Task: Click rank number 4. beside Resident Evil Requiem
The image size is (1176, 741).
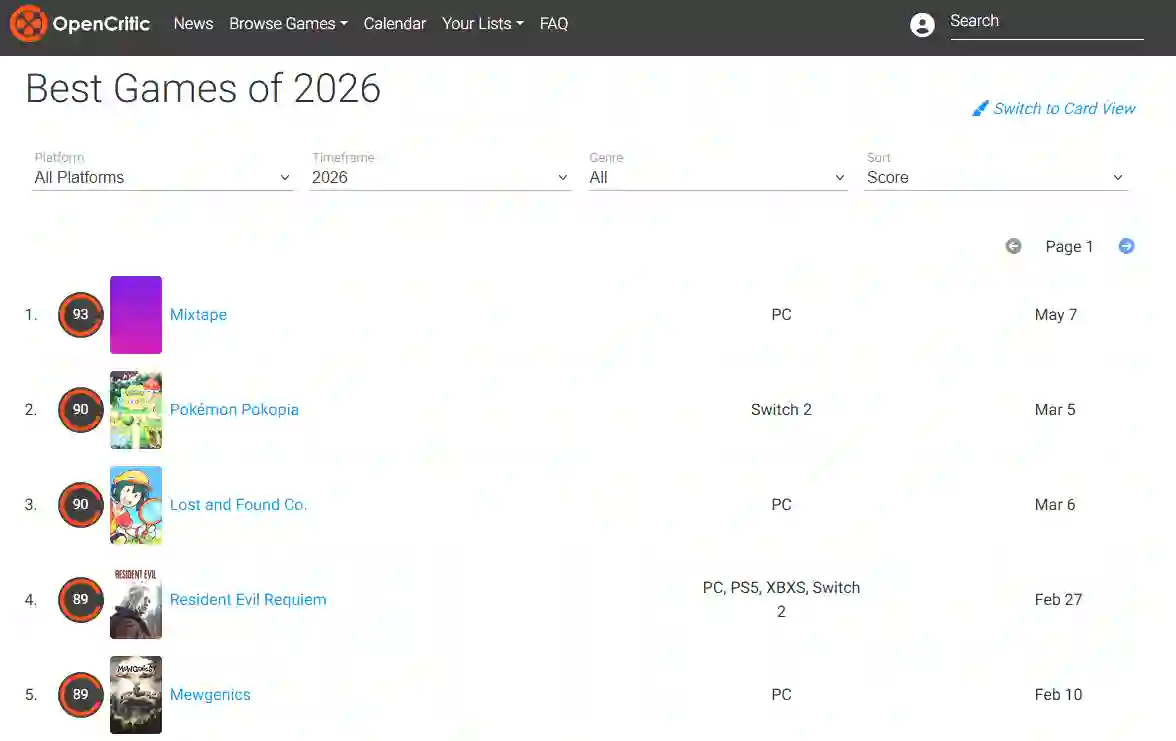Action: click(x=31, y=599)
